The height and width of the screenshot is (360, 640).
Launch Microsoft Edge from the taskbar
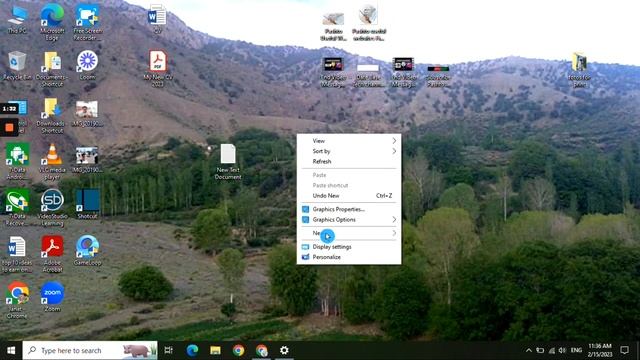[x=192, y=350]
